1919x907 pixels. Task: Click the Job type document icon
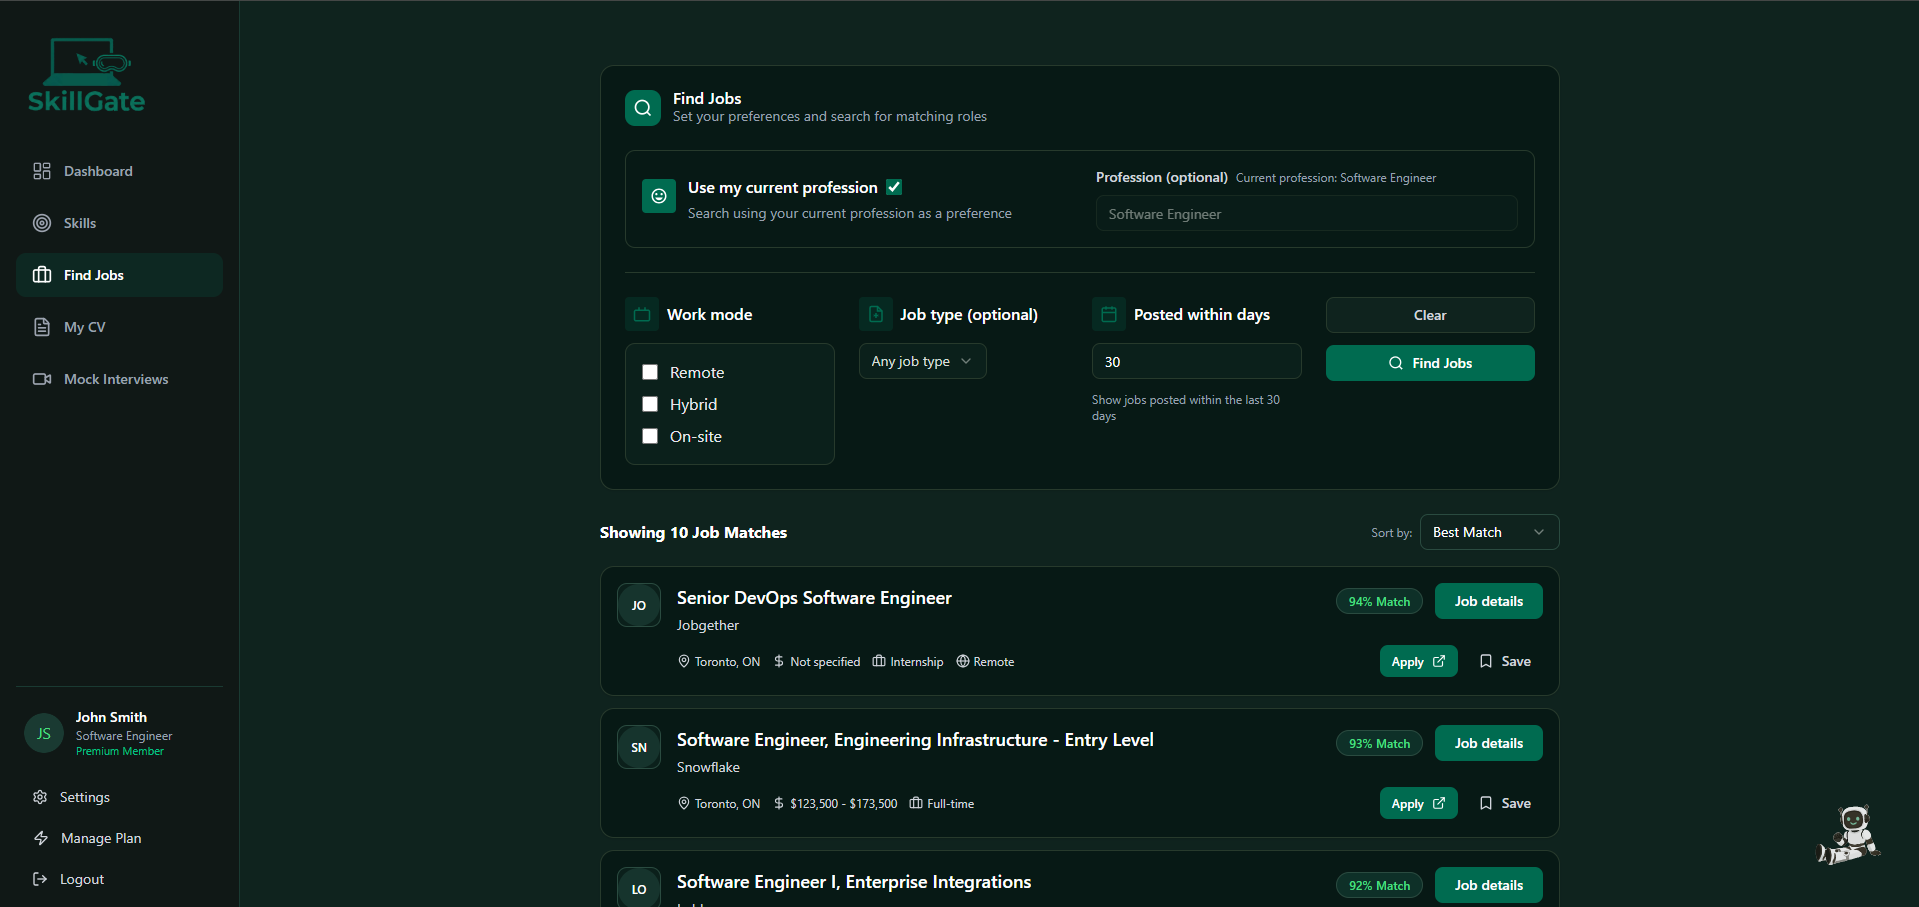876,314
